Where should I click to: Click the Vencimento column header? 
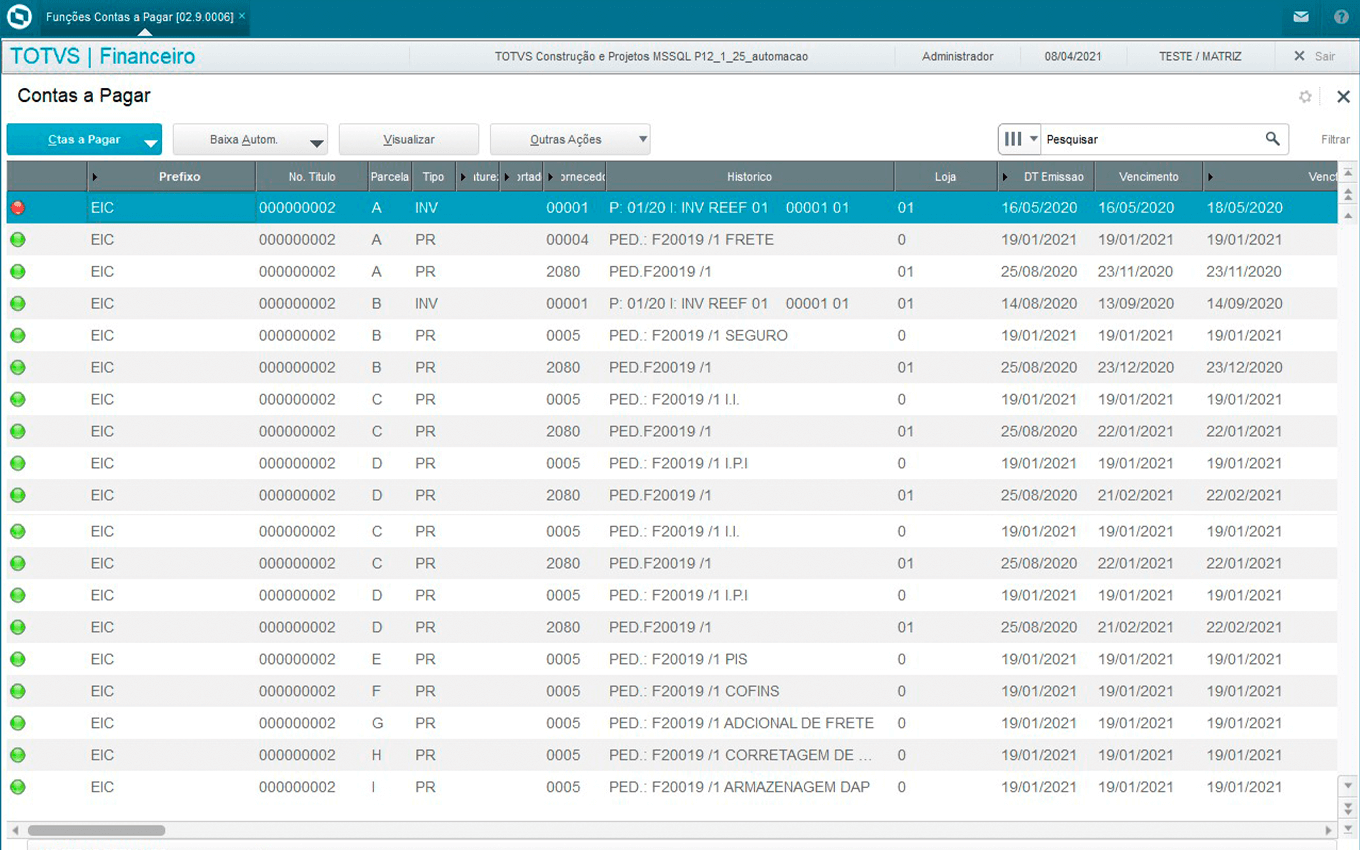coord(1148,177)
